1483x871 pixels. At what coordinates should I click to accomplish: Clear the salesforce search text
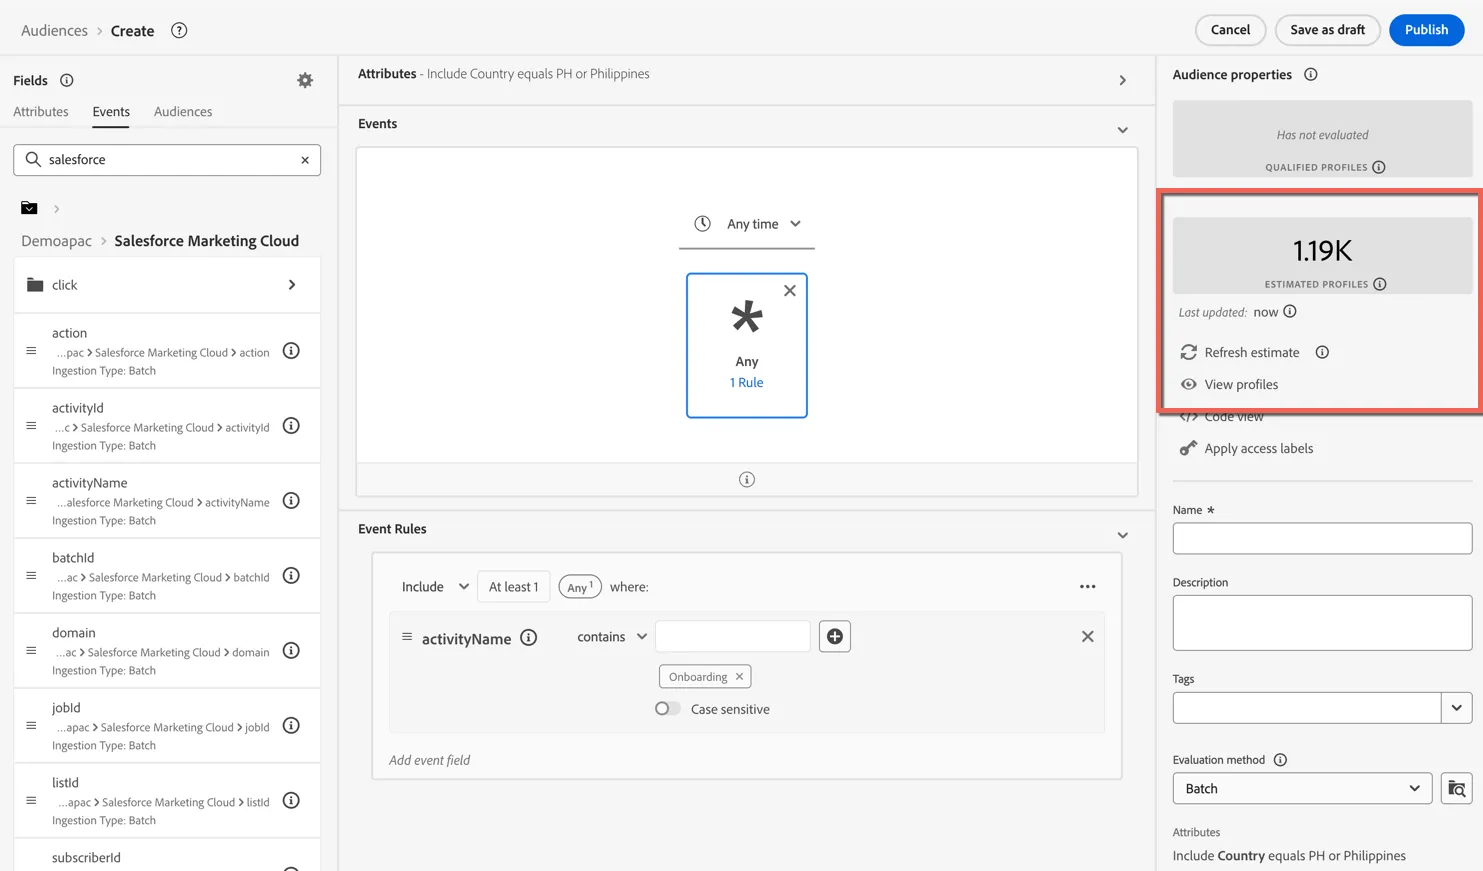pyautogui.click(x=305, y=160)
